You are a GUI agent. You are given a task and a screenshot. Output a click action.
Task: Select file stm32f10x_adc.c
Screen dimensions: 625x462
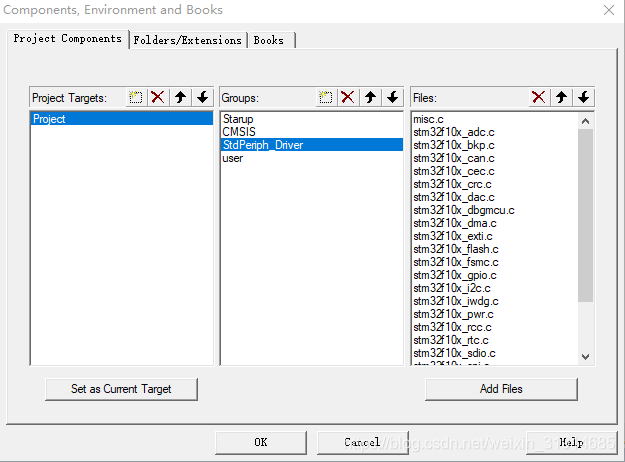point(495,132)
